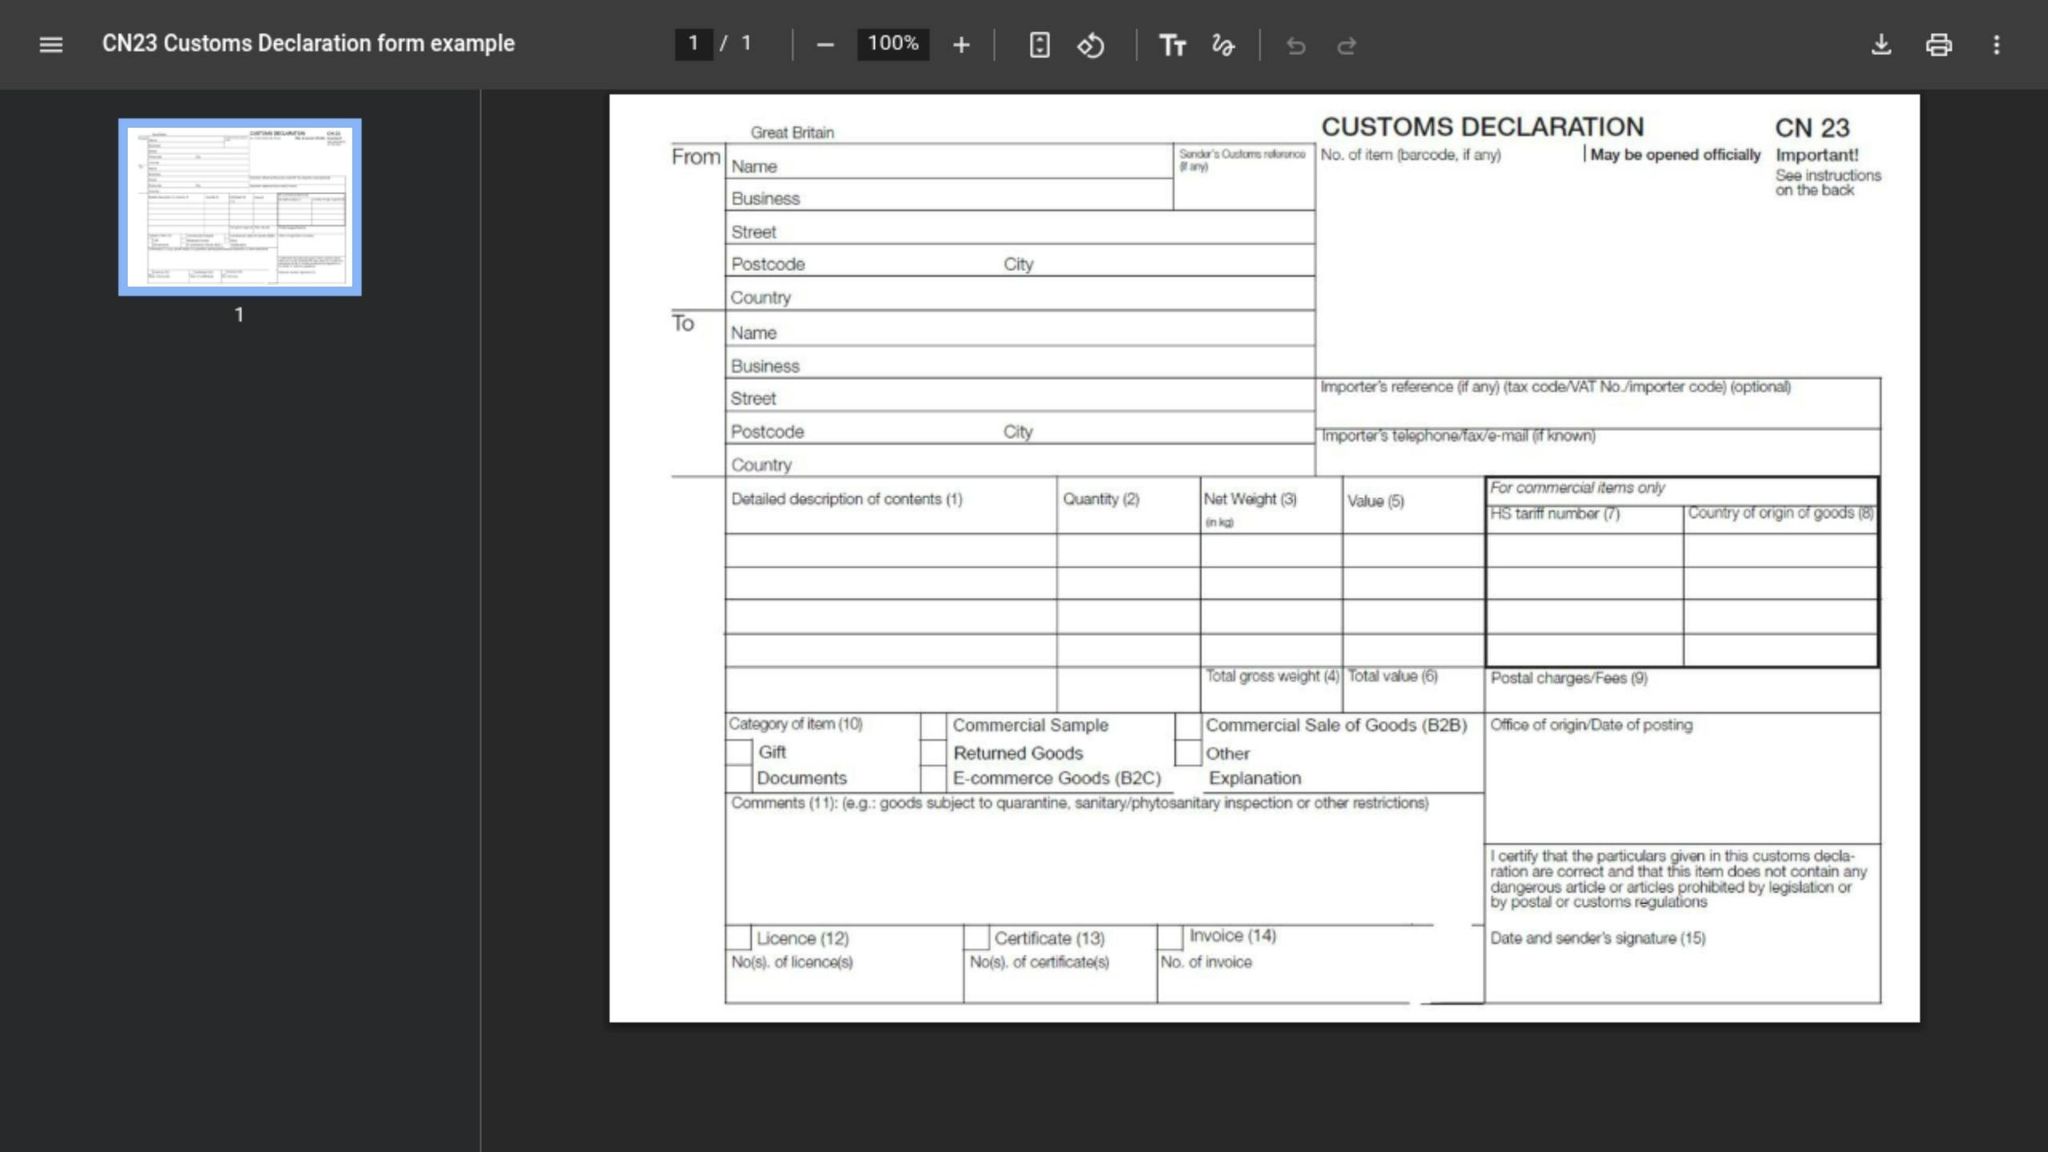
Task: Click 'Office of origin/Date of posting' label
Action: 1591,725
